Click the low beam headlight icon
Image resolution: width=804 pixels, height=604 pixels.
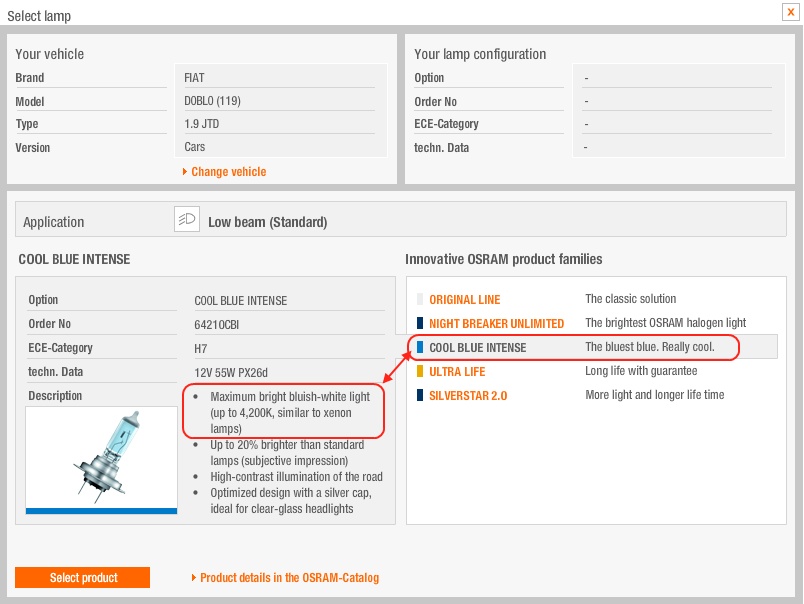point(186,220)
